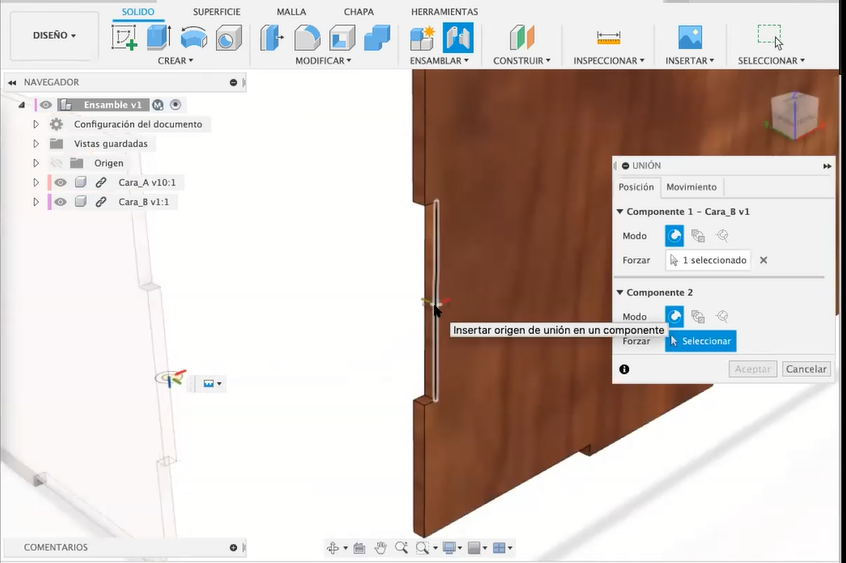The image size is (846, 563).
Task: Select the Fillet tool
Action: pyautogui.click(x=307, y=38)
